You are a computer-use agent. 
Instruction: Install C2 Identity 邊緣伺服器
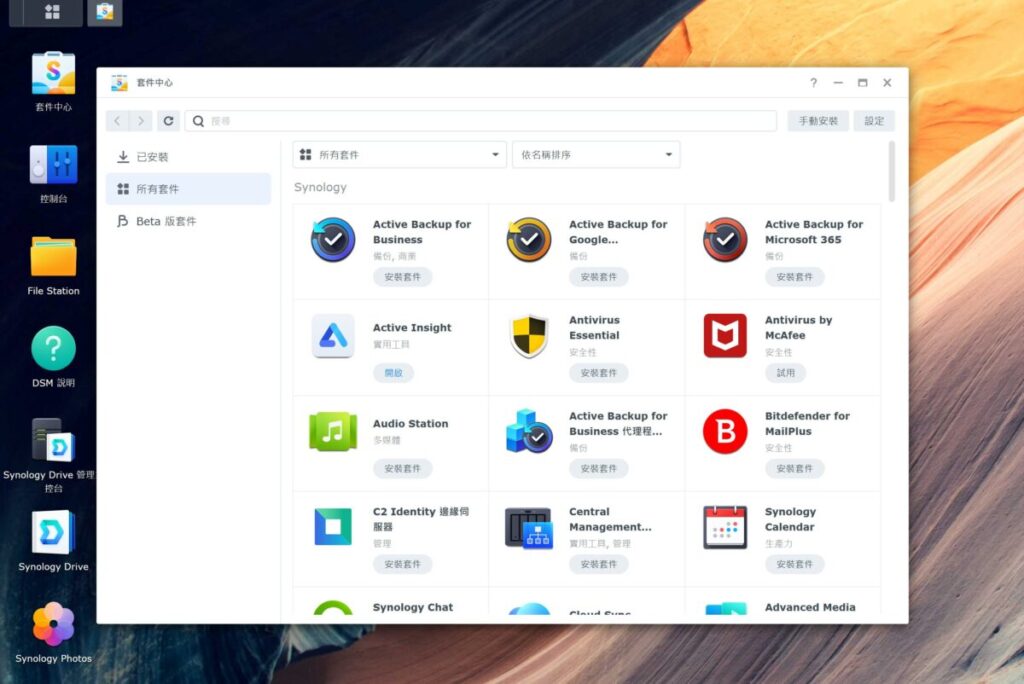(x=402, y=564)
